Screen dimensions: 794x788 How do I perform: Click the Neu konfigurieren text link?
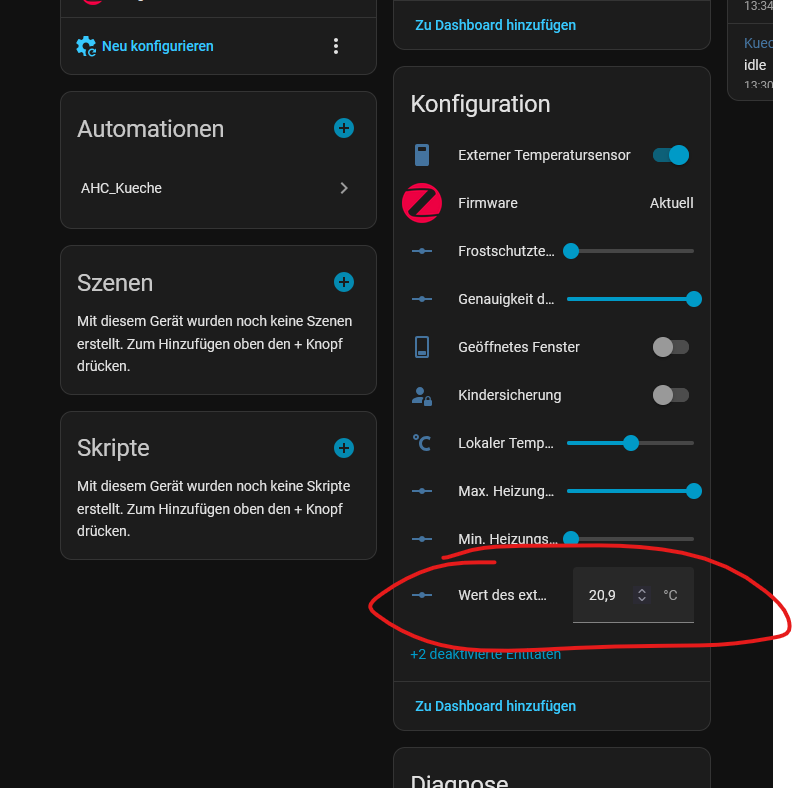157,46
